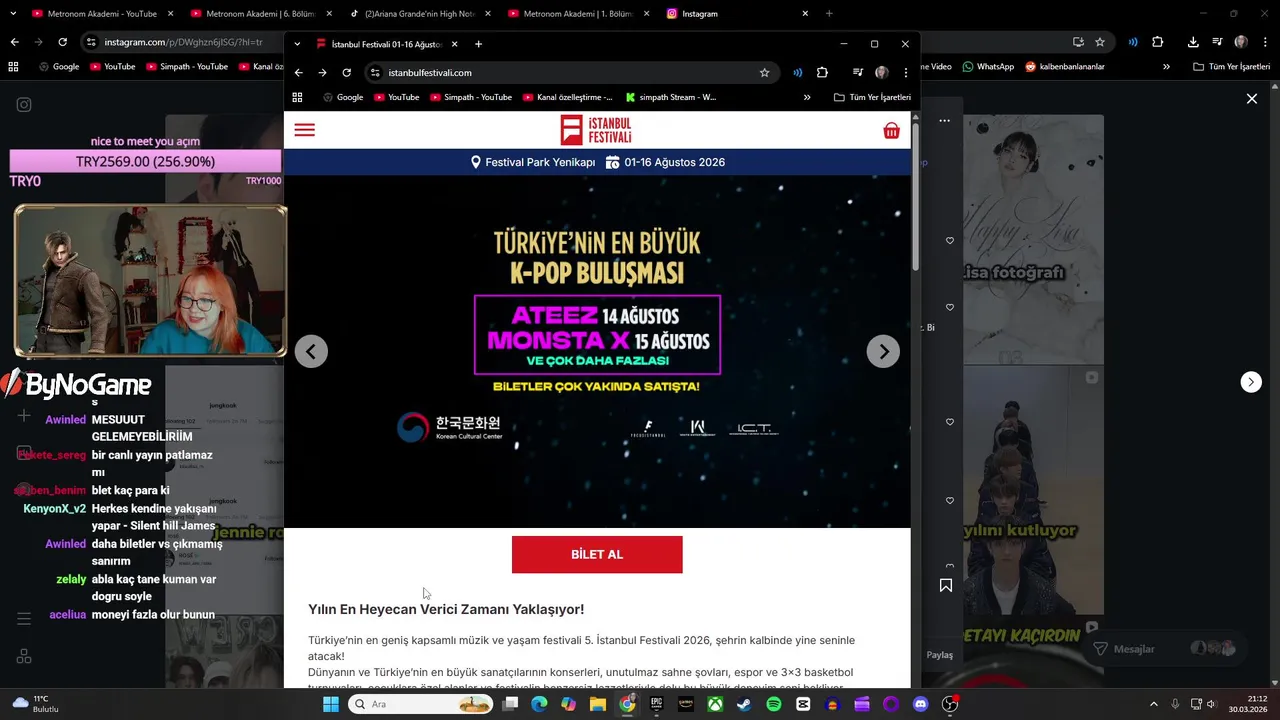
Task: Click the BİLET AL button
Action: [597, 555]
